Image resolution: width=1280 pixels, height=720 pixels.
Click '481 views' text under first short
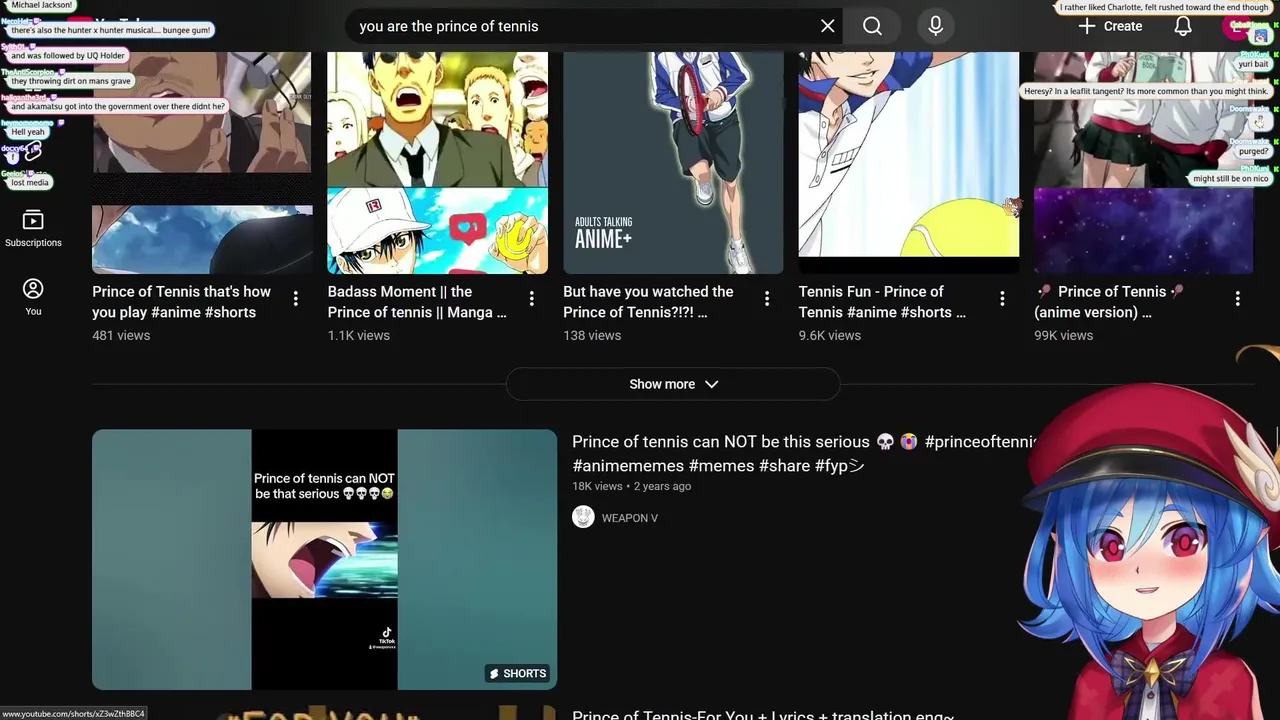point(121,335)
